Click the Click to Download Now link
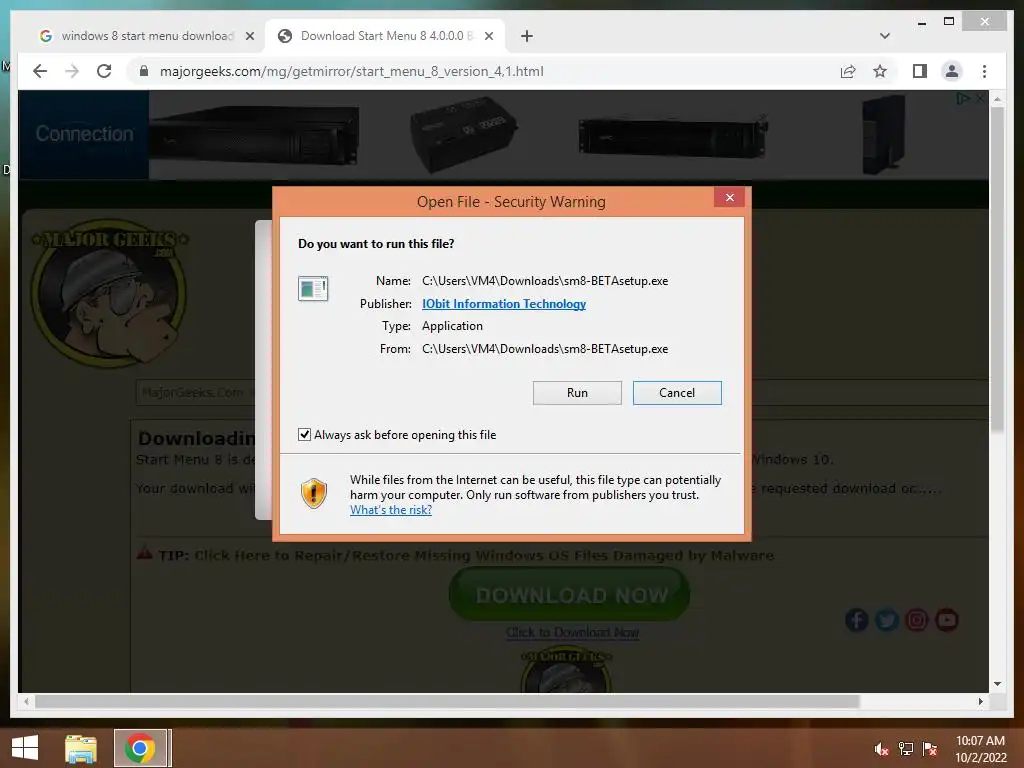1024x768 pixels. click(573, 632)
